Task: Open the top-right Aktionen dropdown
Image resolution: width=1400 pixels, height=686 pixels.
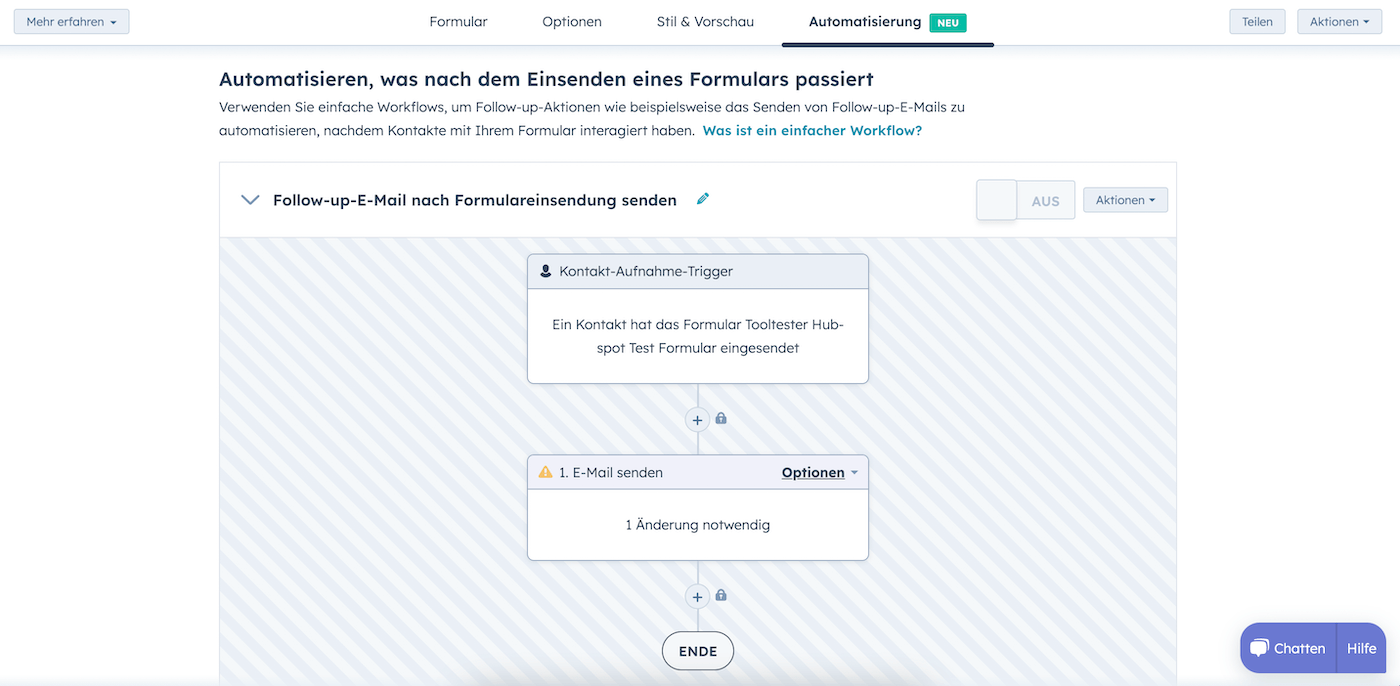Action: [1339, 21]
